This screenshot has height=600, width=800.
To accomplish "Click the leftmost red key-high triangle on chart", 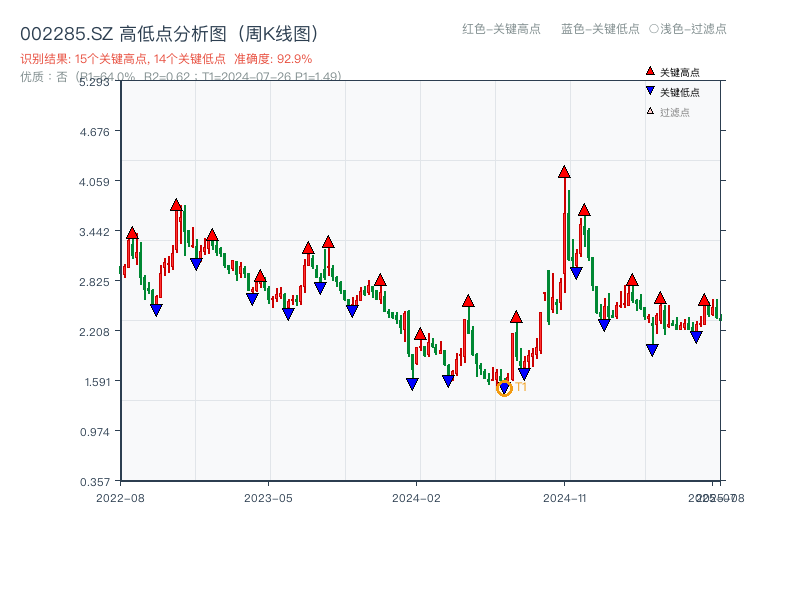I will [x=132, y=233].
